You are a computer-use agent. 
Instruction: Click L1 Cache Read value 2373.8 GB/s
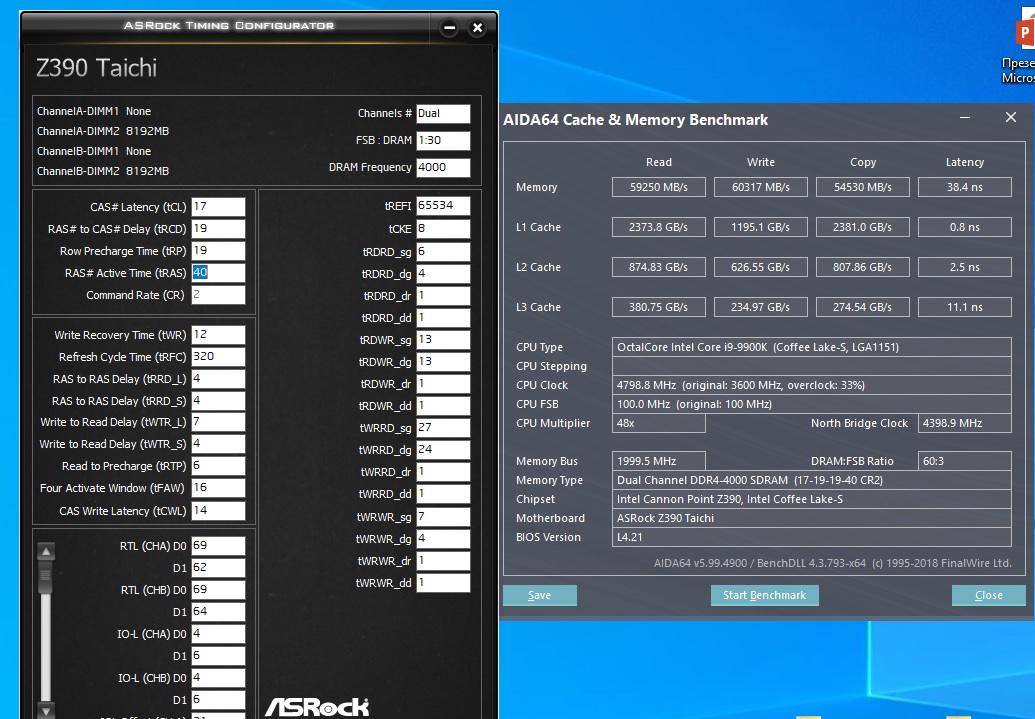659,227
